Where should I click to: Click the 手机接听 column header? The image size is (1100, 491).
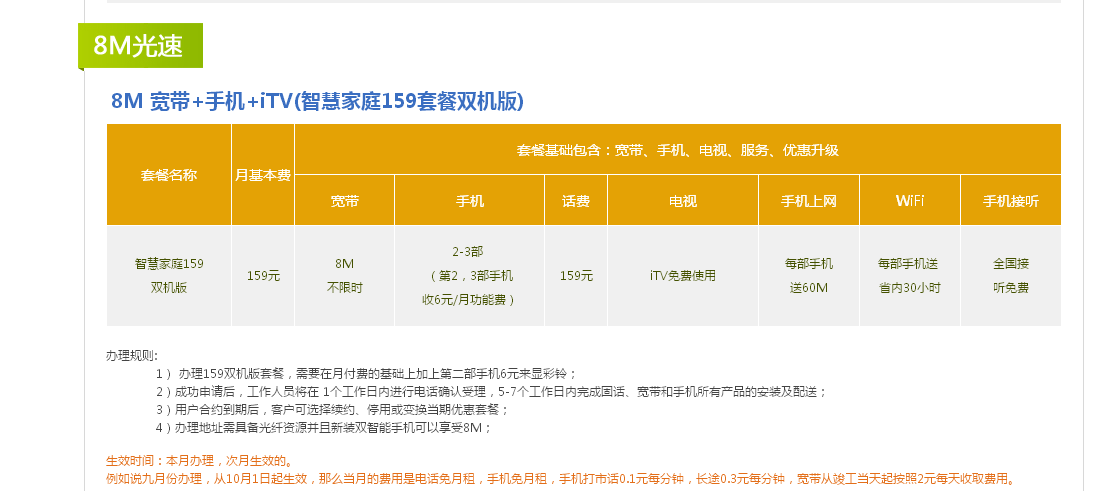pyautogui.click(x=1011, y=201)
